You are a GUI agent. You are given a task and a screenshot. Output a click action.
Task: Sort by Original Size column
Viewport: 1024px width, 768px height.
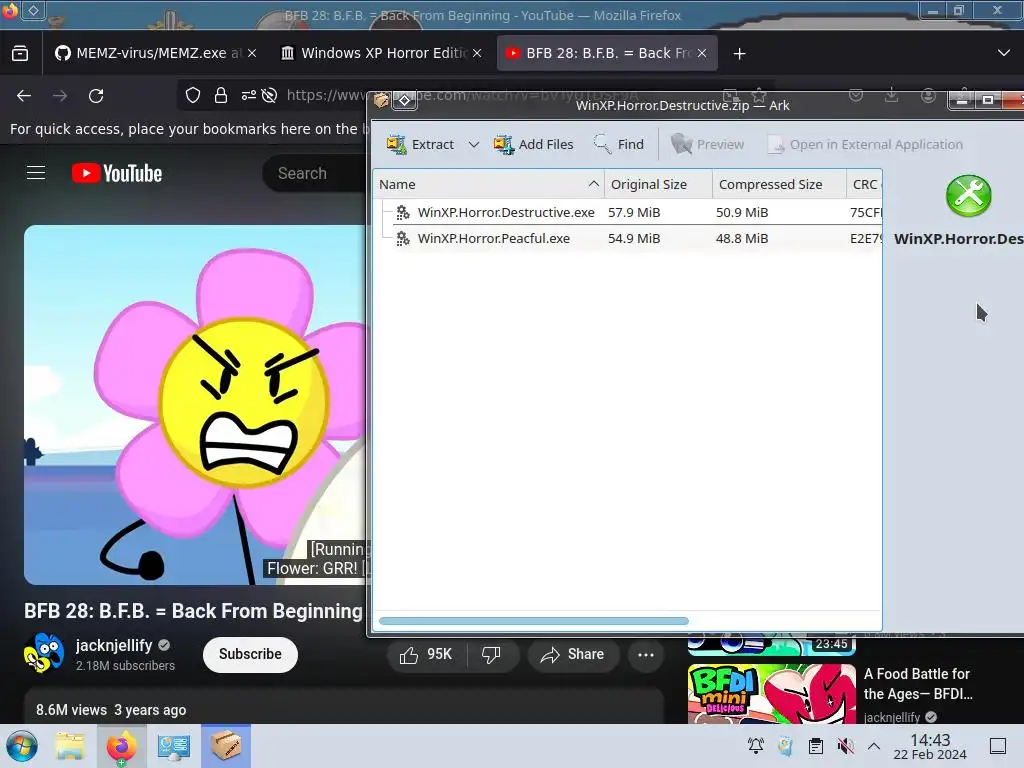pos(658,184)
